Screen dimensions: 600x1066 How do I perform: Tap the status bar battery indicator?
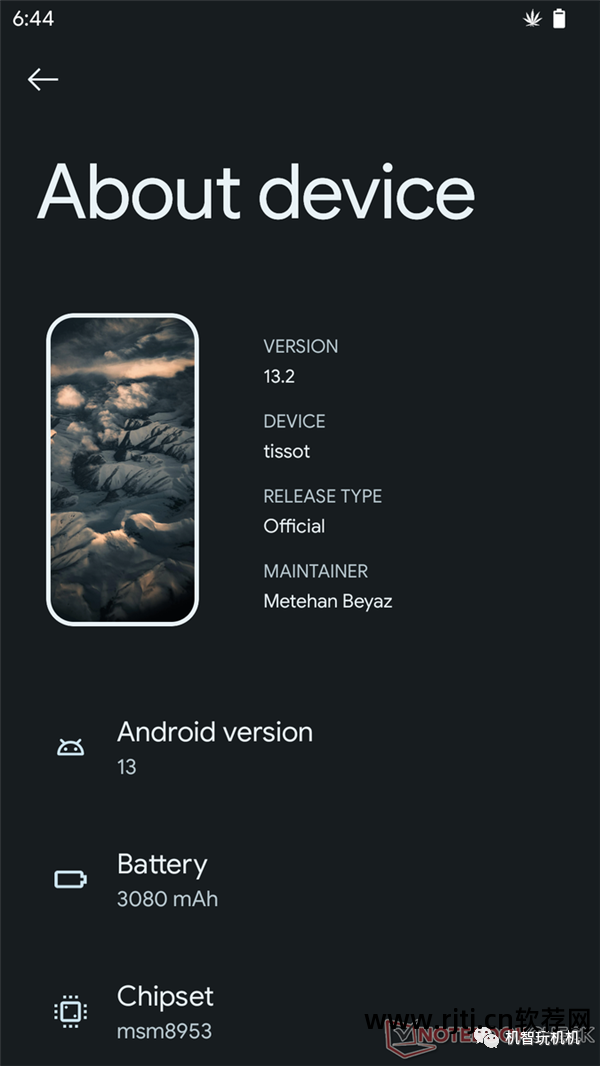click(559, 18)
